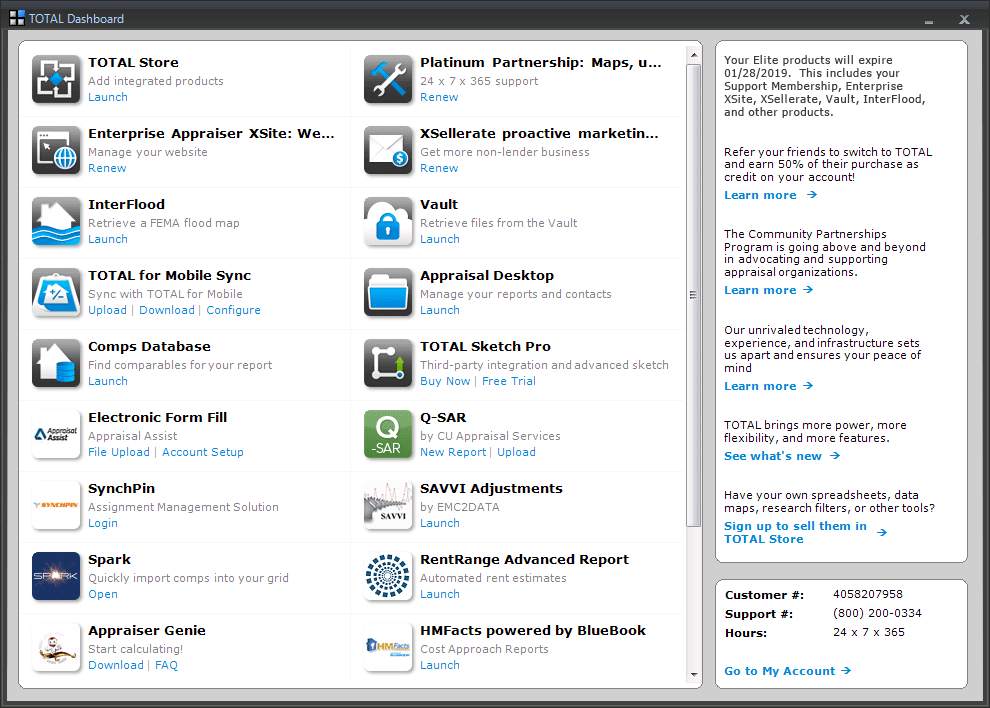Click the InterFlood house on water icon
The image size is (990, 708).
click(x=56, y=221)
